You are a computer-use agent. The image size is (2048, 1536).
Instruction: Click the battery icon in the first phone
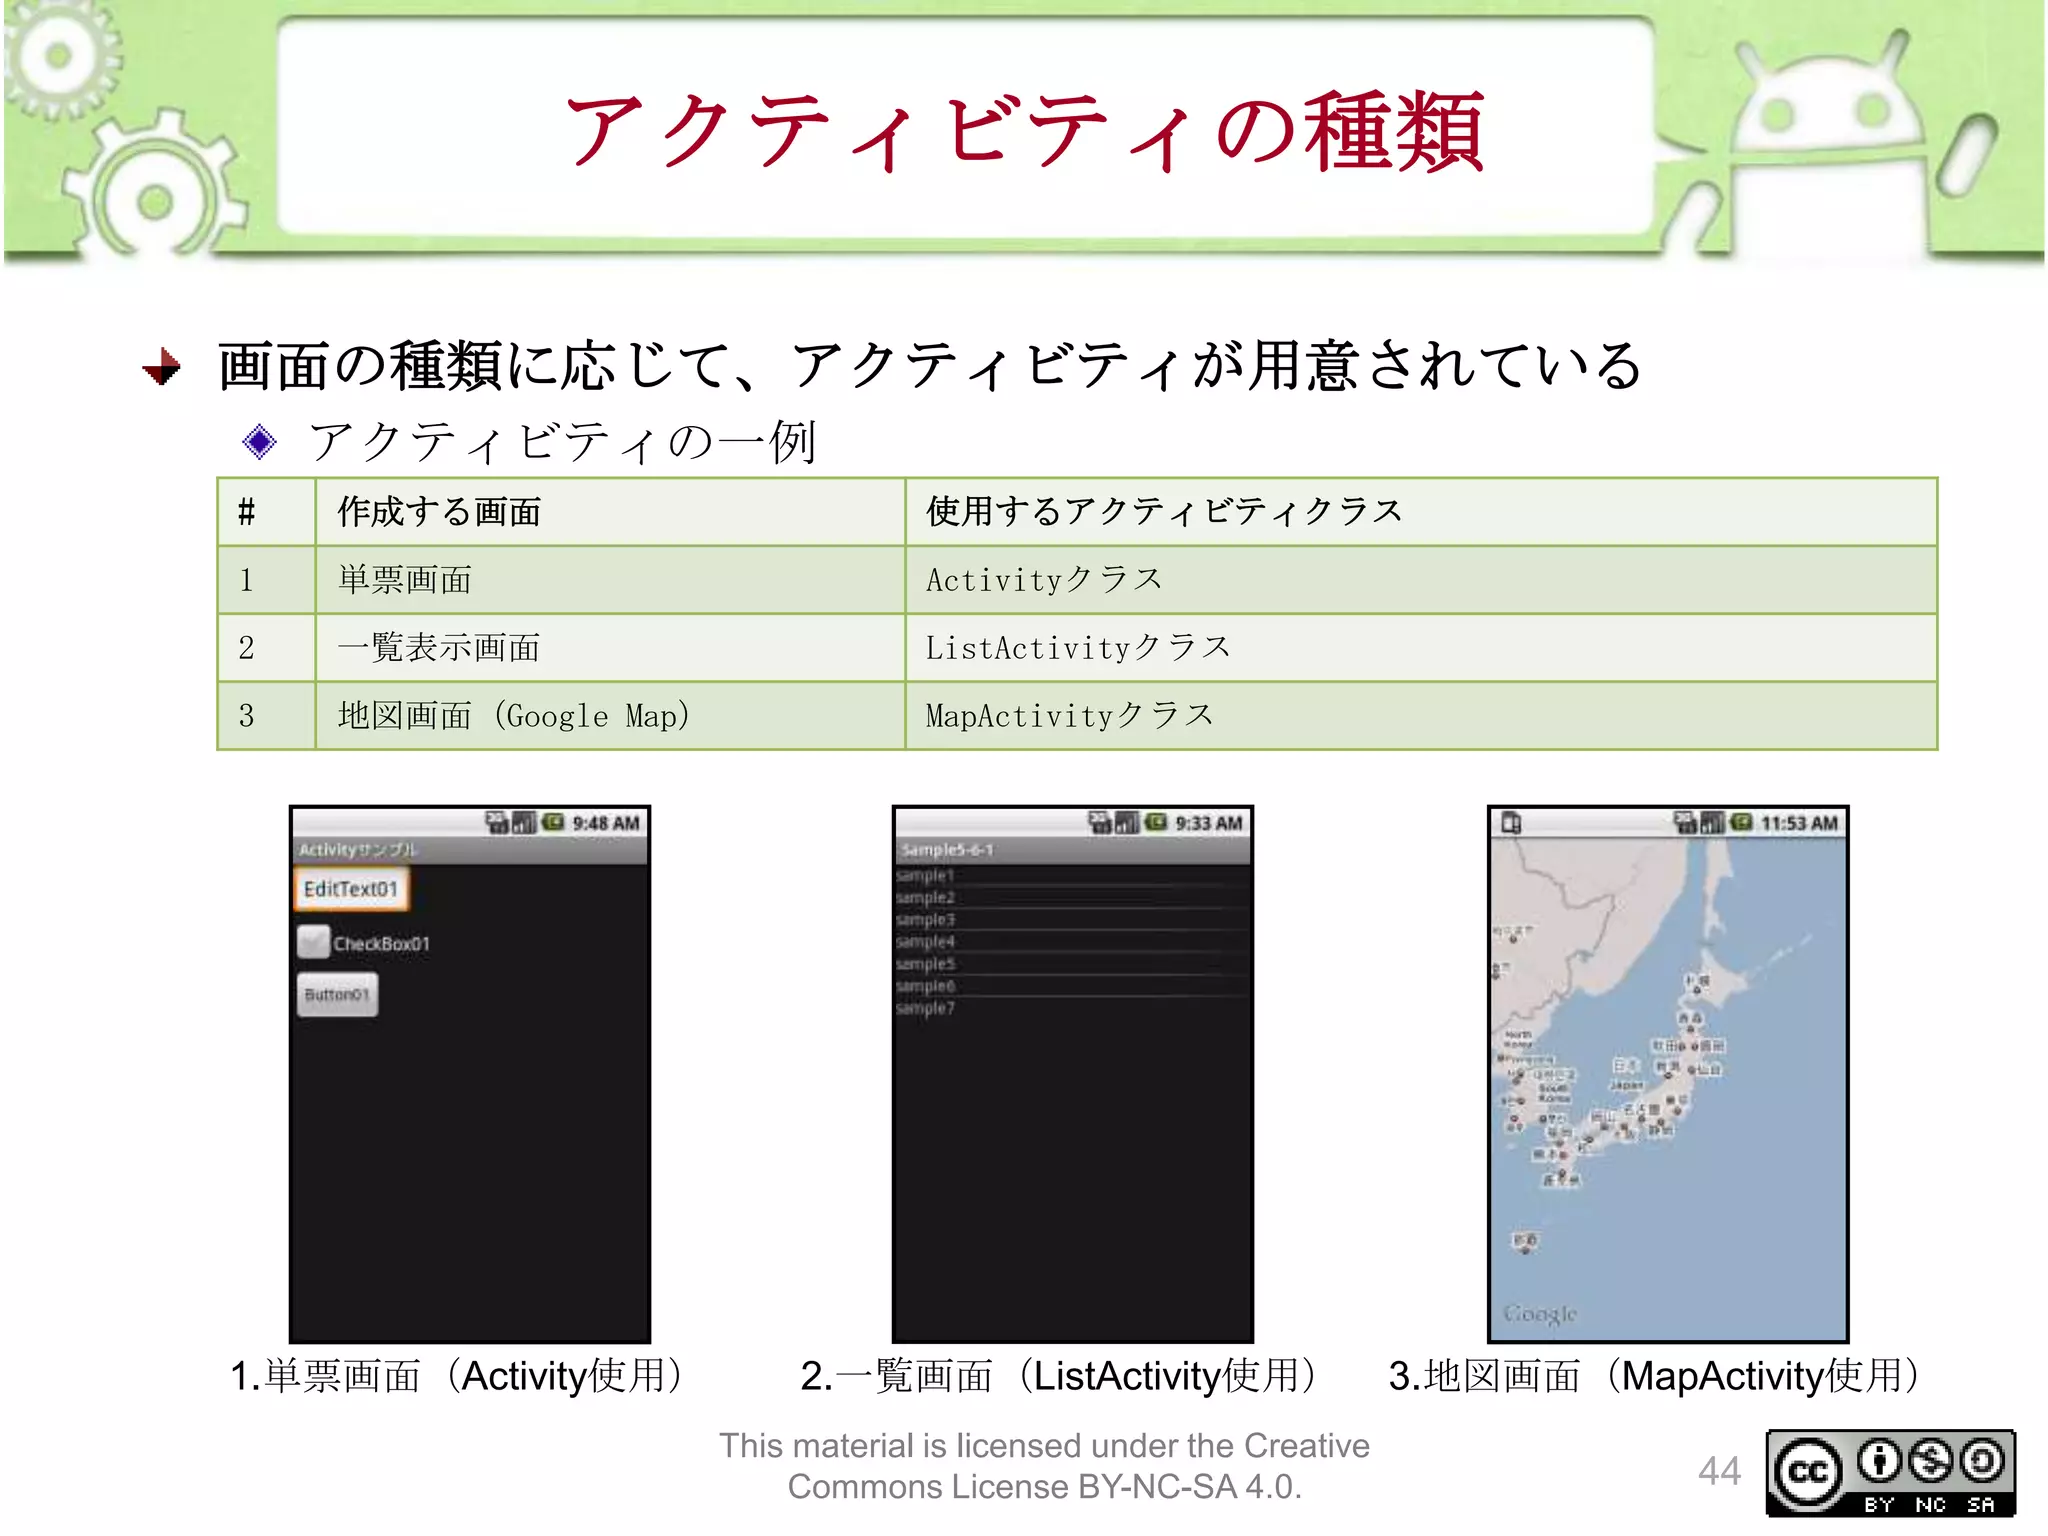553,823
